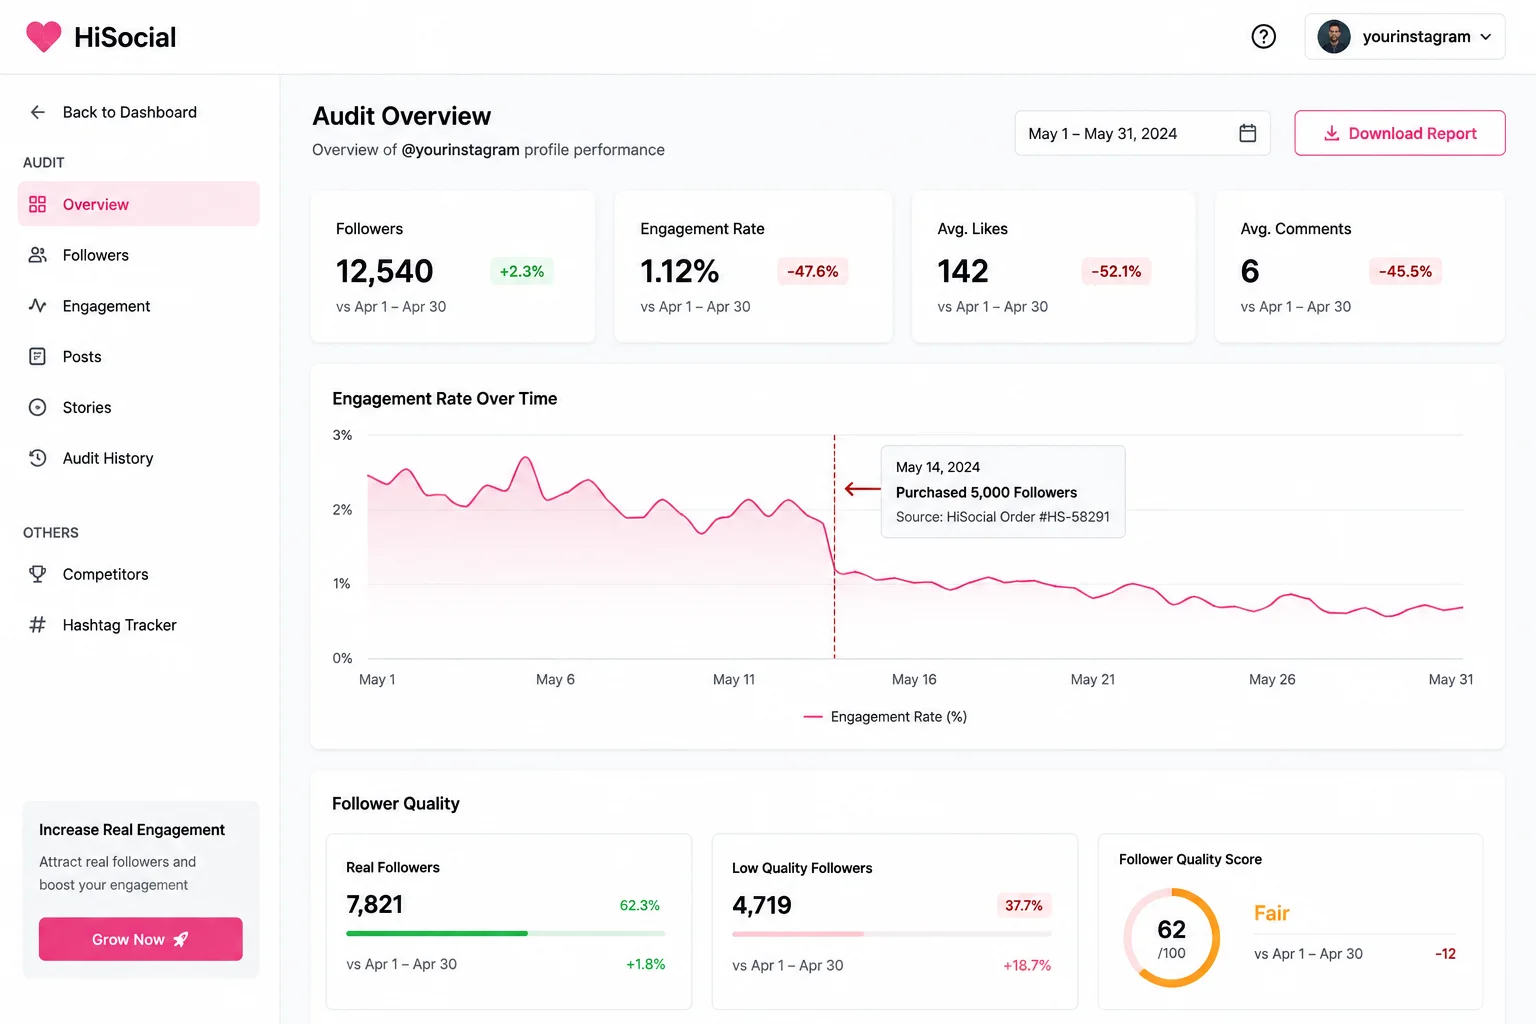
Task: Click the May 16 x-axis label
Action: (x=914, y=679)
